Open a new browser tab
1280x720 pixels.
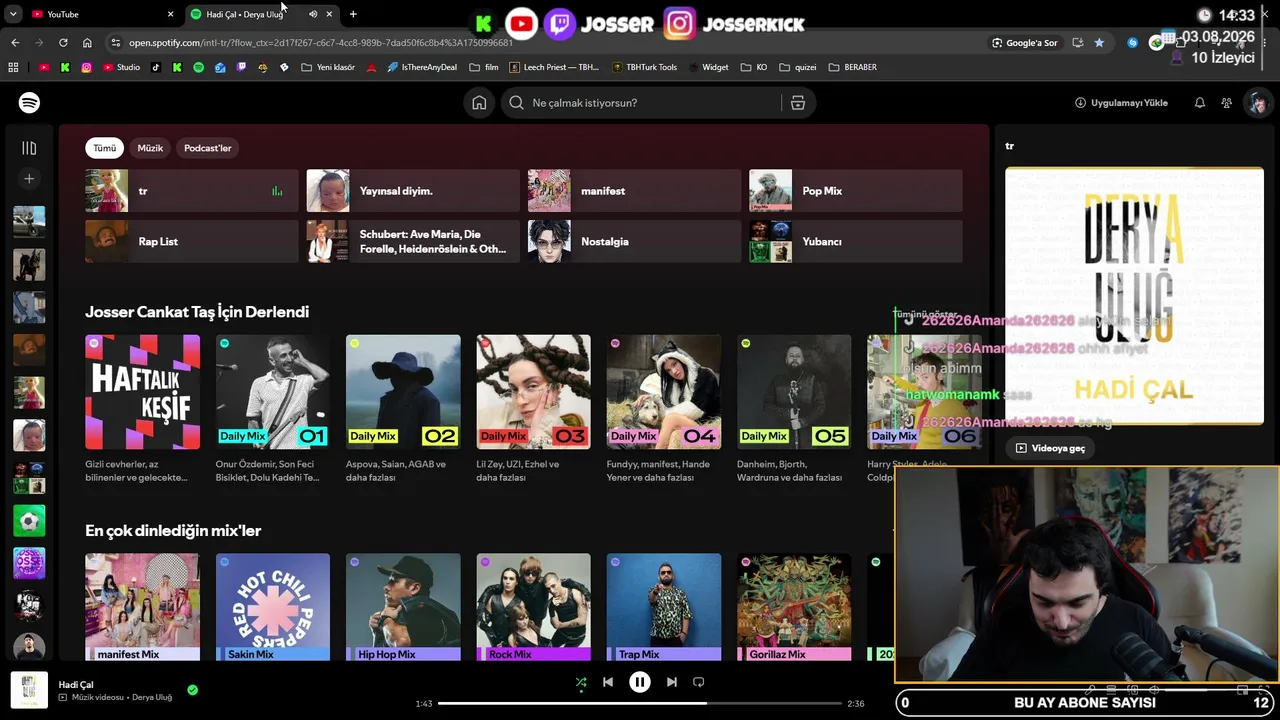pyautogui.click(x=353, y=14)
